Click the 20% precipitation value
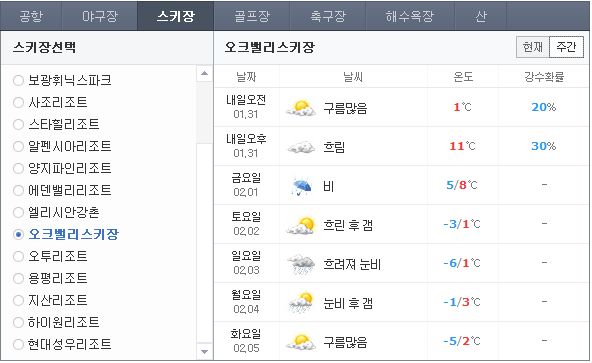 [544, 107]
